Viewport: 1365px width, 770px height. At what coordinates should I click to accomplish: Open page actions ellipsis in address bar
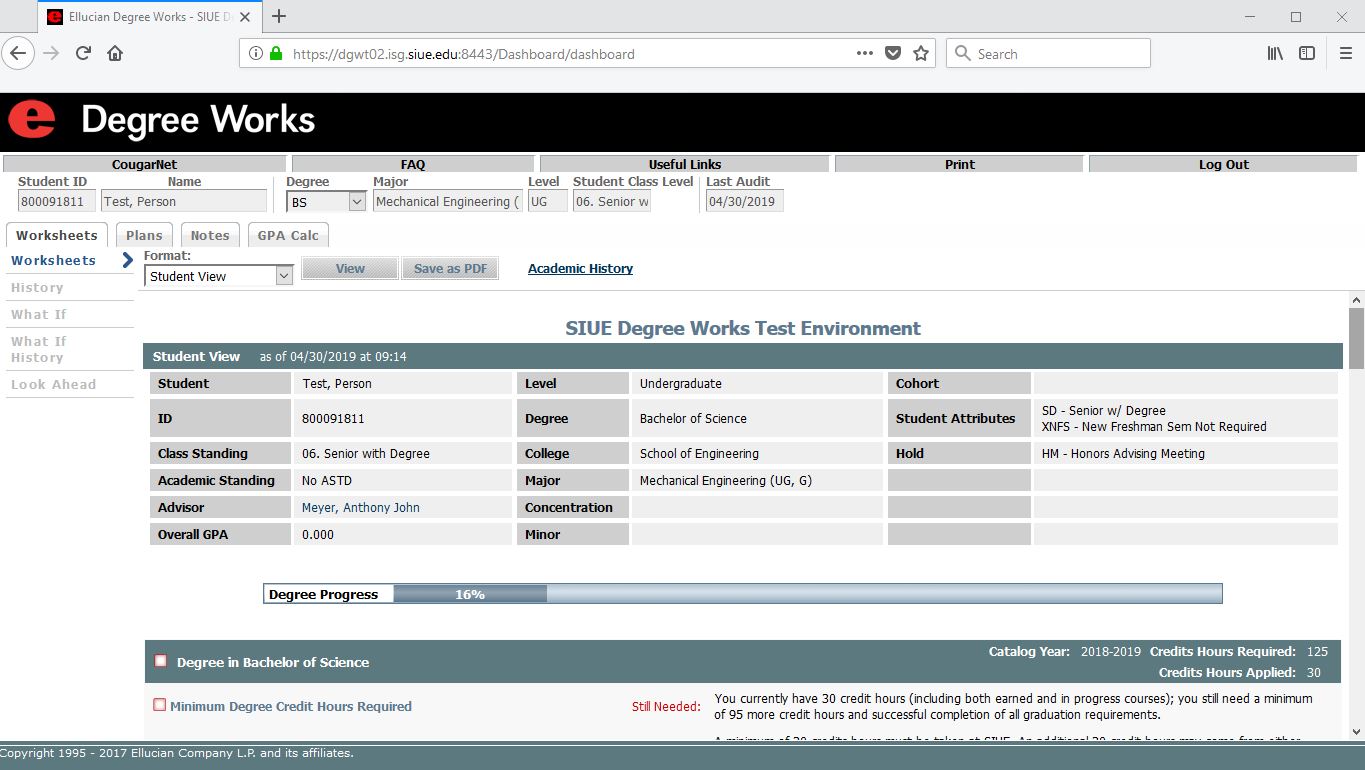point(865,54)
